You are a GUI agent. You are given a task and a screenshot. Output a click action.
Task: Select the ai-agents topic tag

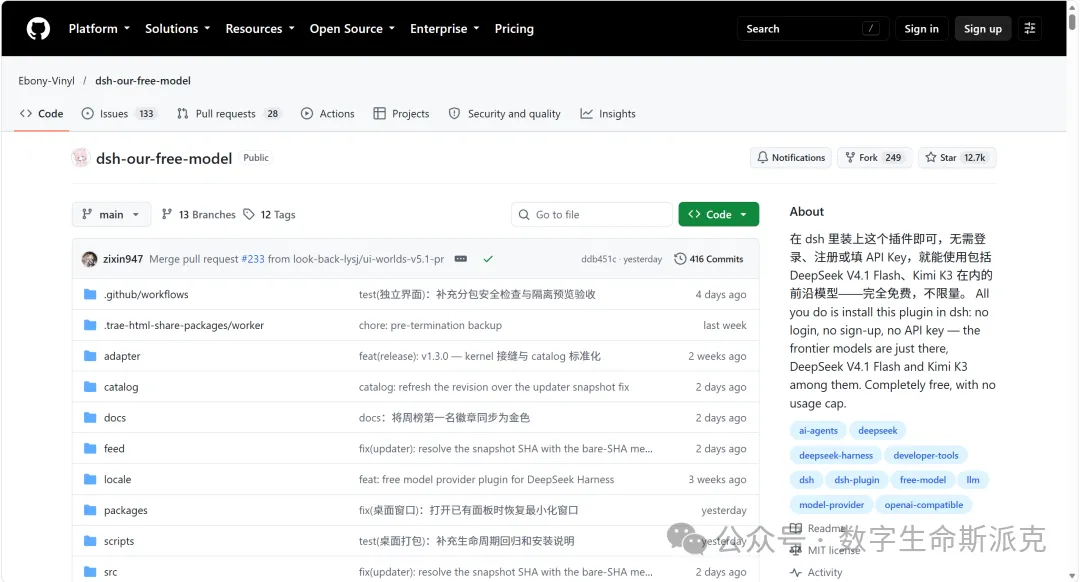818,430
